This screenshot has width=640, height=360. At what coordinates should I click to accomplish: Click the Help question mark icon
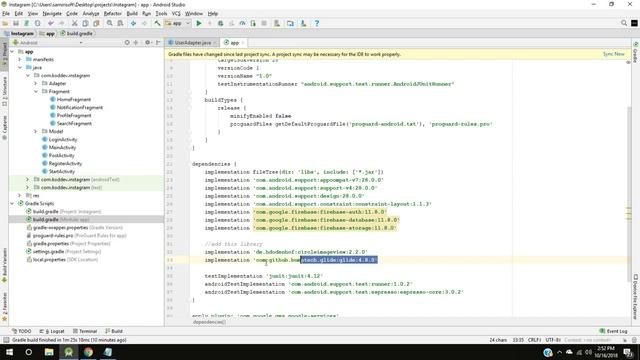click(x=317, y=23)
